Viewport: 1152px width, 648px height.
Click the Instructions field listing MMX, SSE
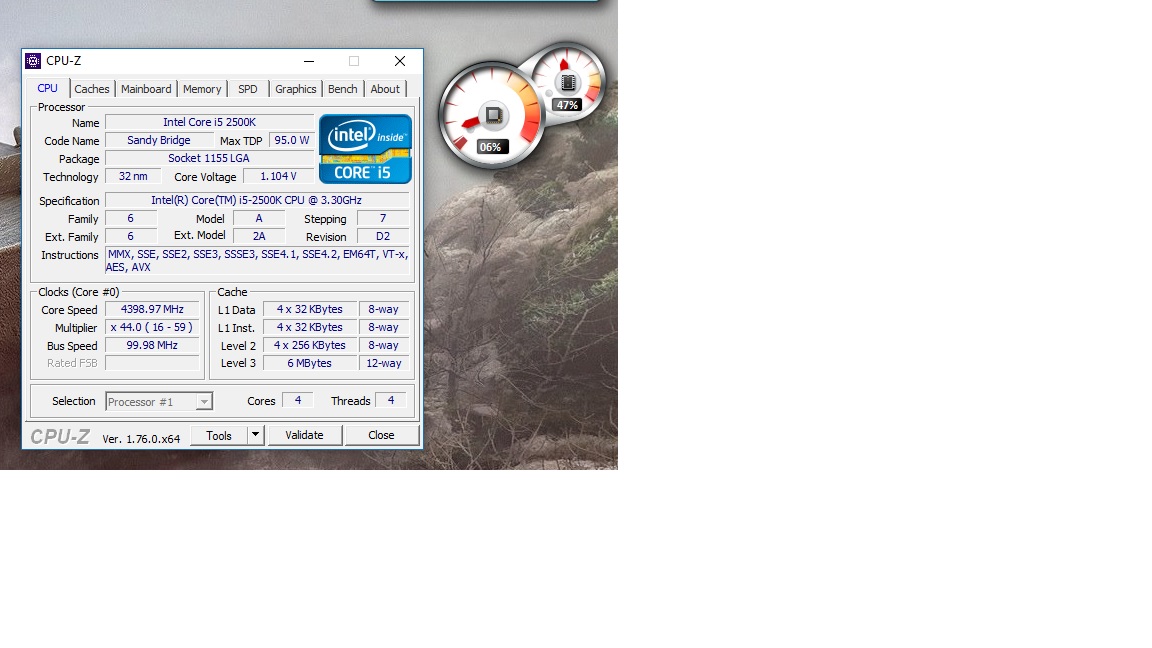[x=257, y=261]
